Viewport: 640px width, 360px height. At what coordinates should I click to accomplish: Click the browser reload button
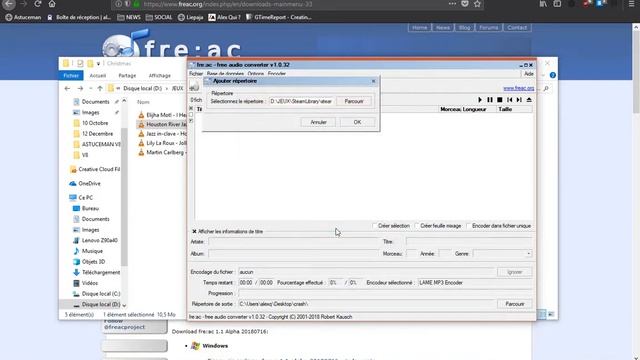pyautogui.click(x=38, y=4)
